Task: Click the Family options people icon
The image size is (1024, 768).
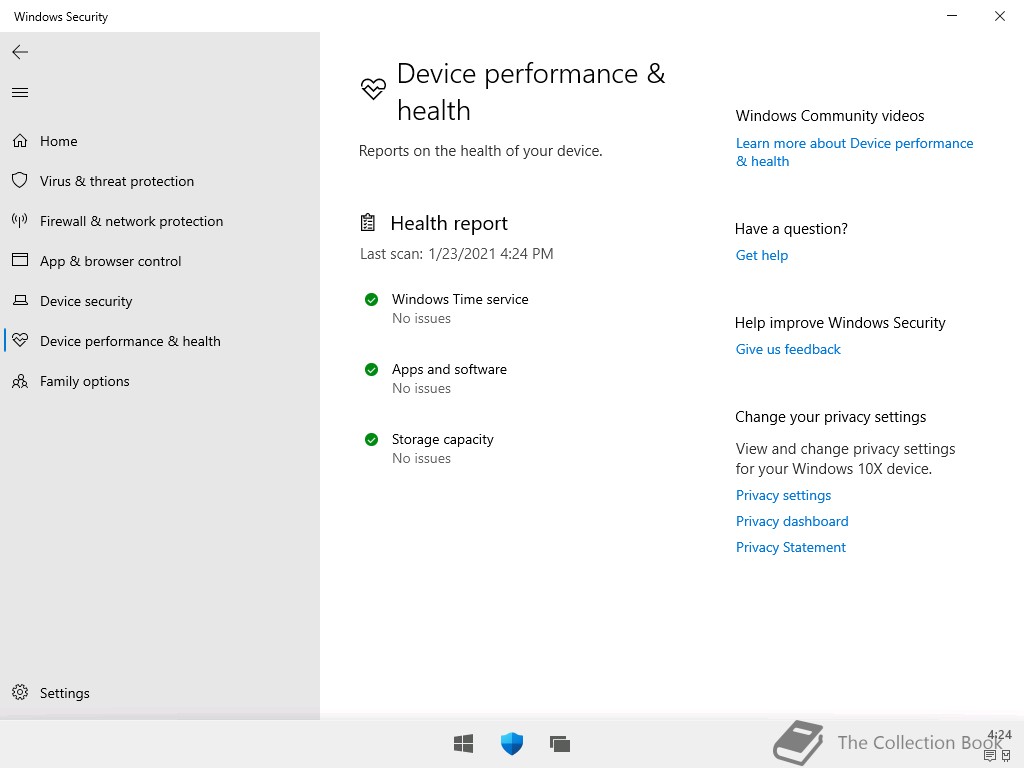Action: point(20,381)
